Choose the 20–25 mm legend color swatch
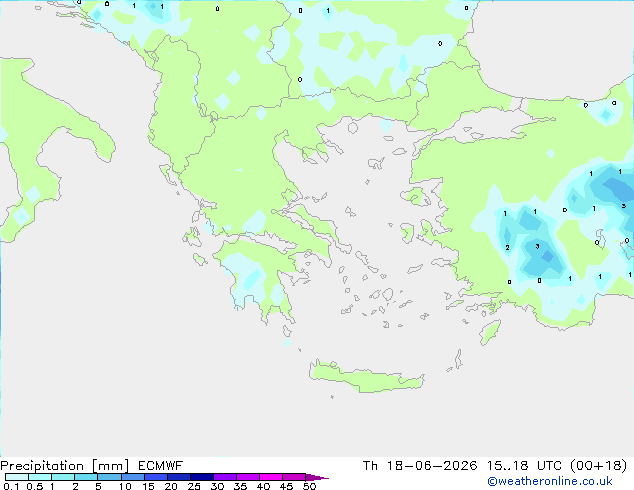 178,477
